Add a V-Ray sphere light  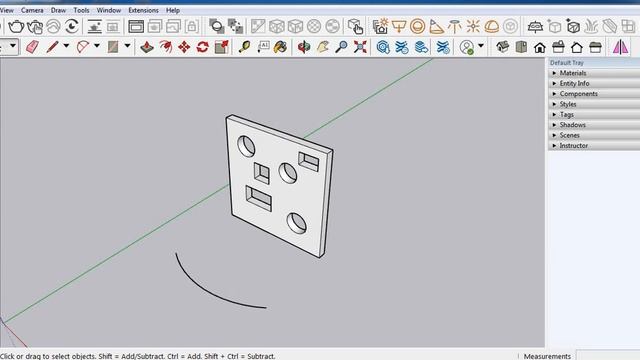(418, 27)
